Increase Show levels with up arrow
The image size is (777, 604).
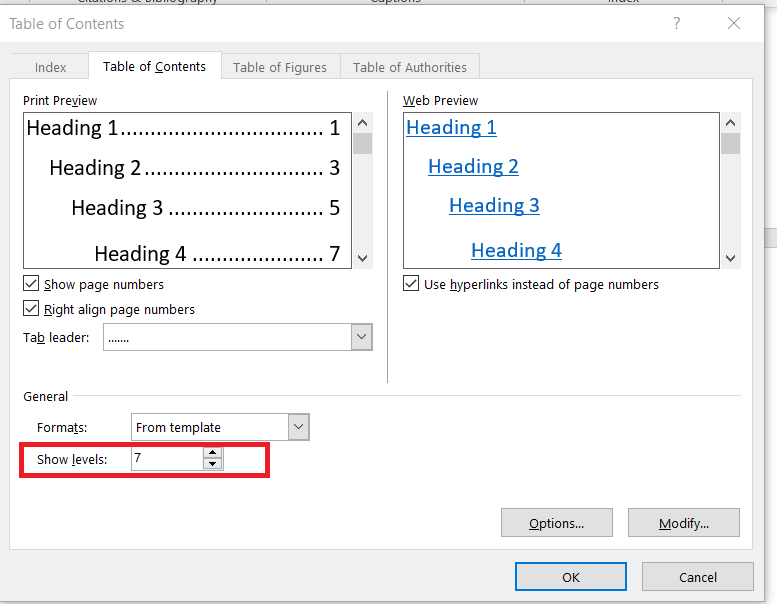click(213, 452)
